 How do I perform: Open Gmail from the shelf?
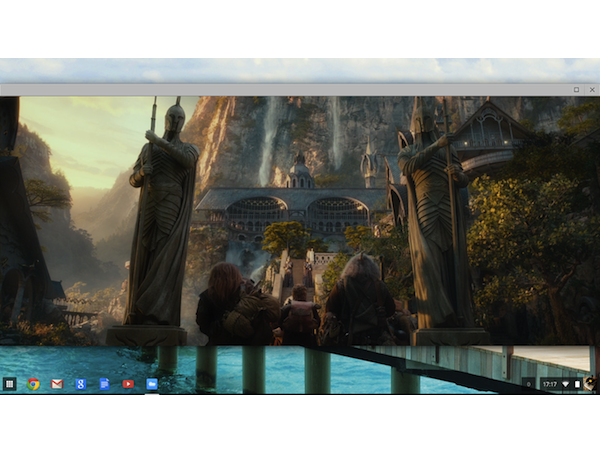(x=57, y=384)
